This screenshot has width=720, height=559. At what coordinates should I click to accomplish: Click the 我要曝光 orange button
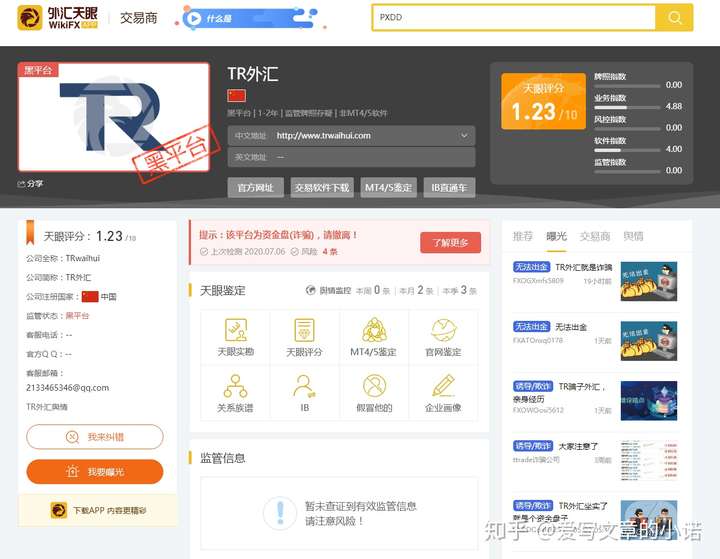(x=95, y=472)
